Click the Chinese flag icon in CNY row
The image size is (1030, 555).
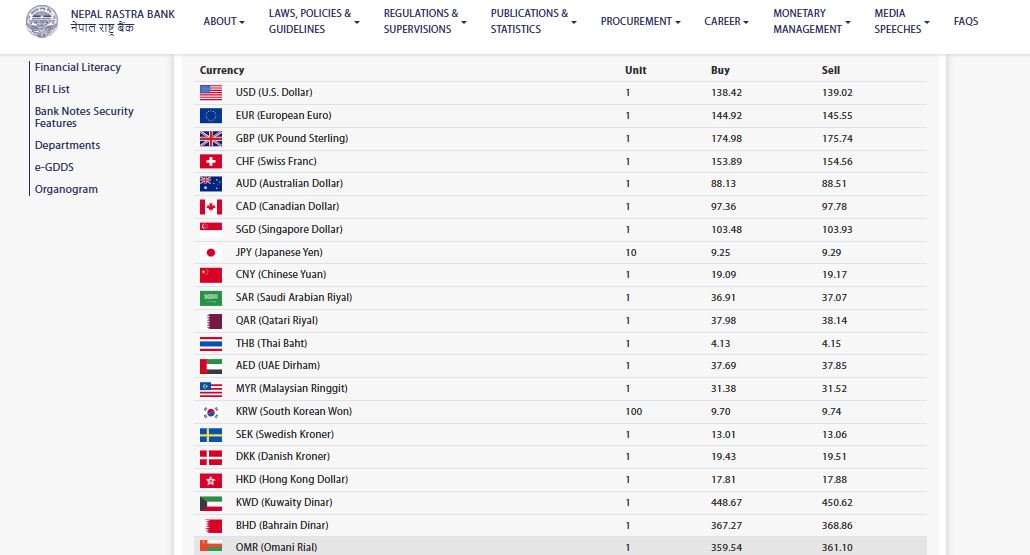[211, 275]
